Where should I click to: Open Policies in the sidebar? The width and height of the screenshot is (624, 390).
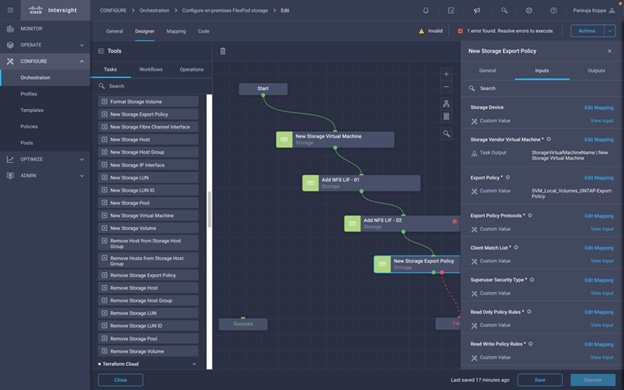tap(29, 127)
